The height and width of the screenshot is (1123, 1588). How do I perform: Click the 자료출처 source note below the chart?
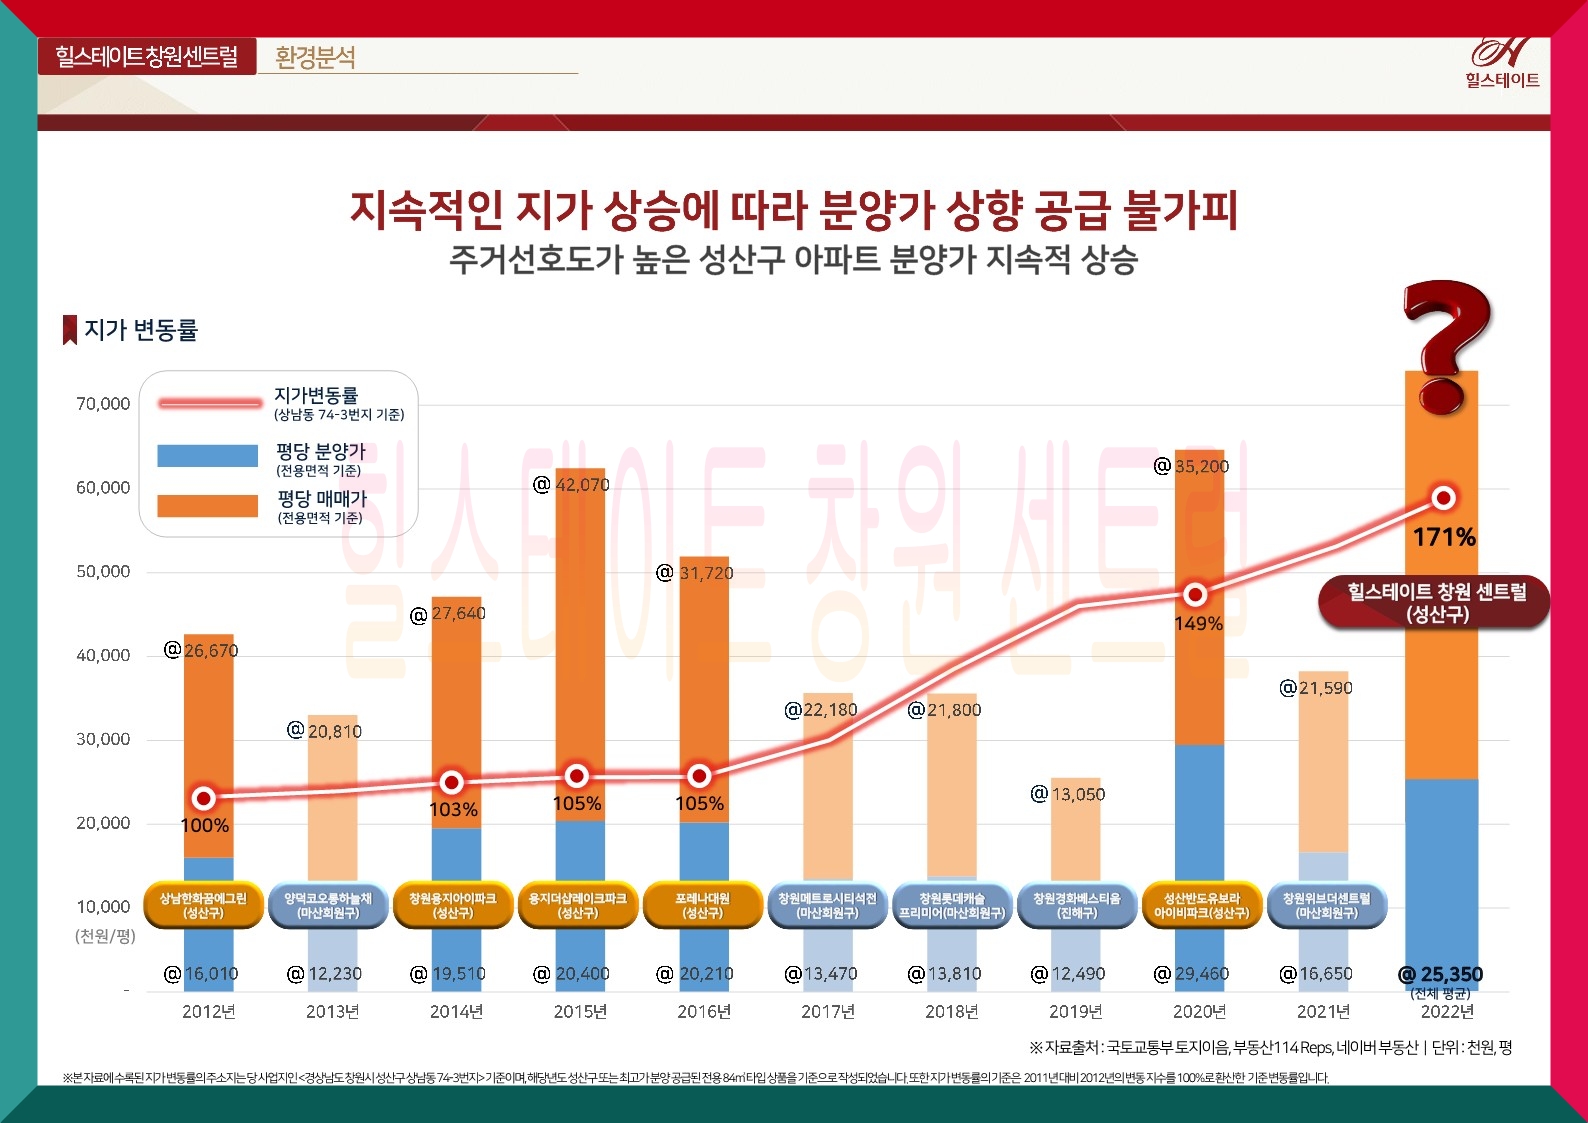pos(1270,1048)
